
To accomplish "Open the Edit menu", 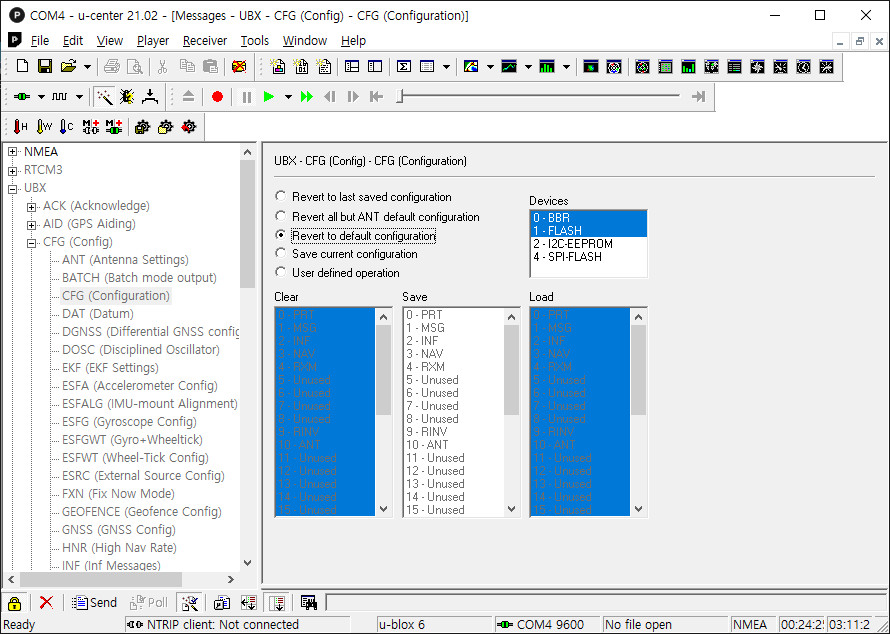I will tap(73, 41).
